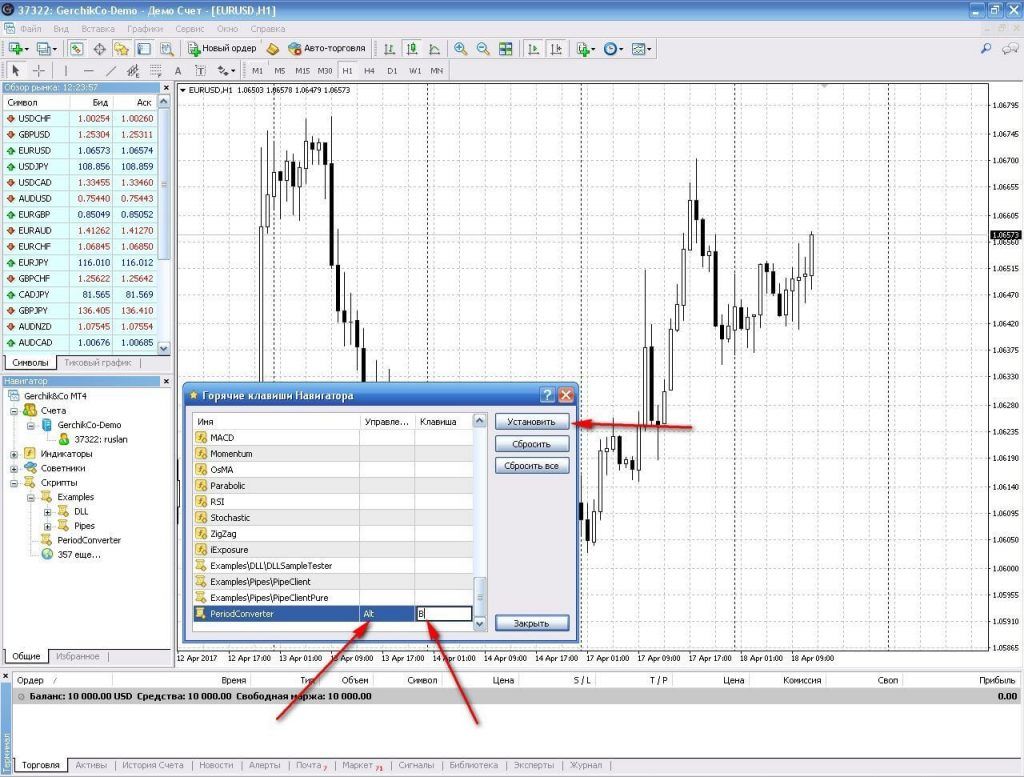This screenshot has width=1024, height=777.
Task: Select the crosshair tool in toolbar
Action: [x=39, y=71]
